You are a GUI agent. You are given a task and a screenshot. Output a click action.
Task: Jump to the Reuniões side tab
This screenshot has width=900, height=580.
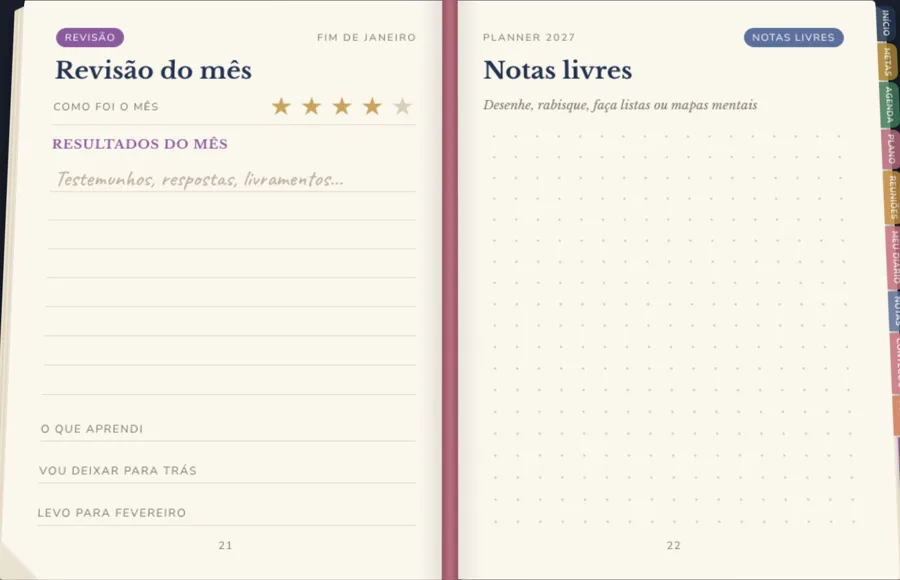pyautogui.click(x=893, y=197)
